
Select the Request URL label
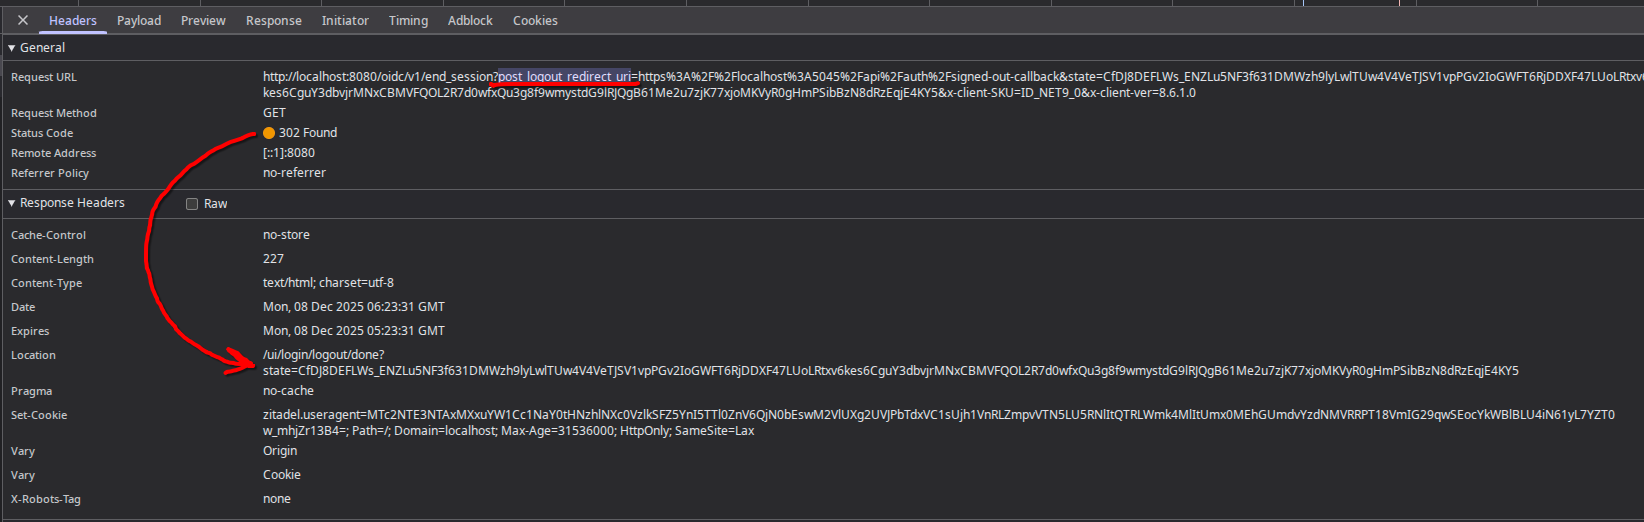point(44,77)
